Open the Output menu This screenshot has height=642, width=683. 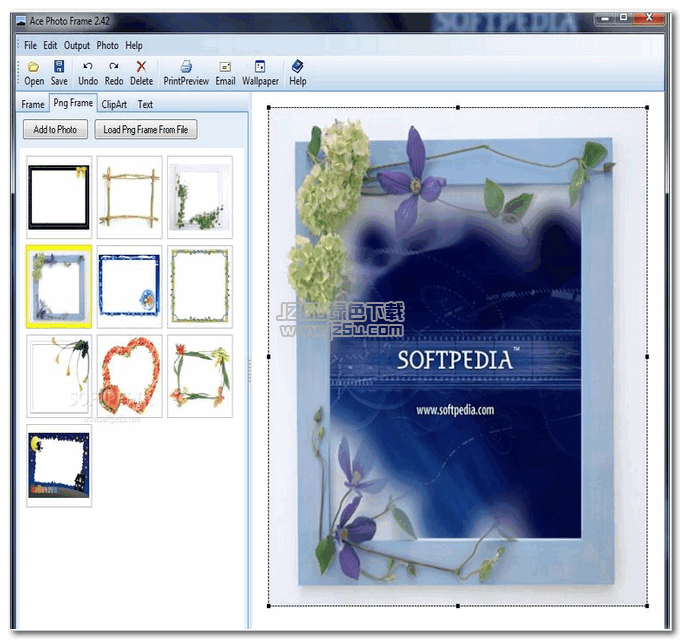(x=77, y=45)
